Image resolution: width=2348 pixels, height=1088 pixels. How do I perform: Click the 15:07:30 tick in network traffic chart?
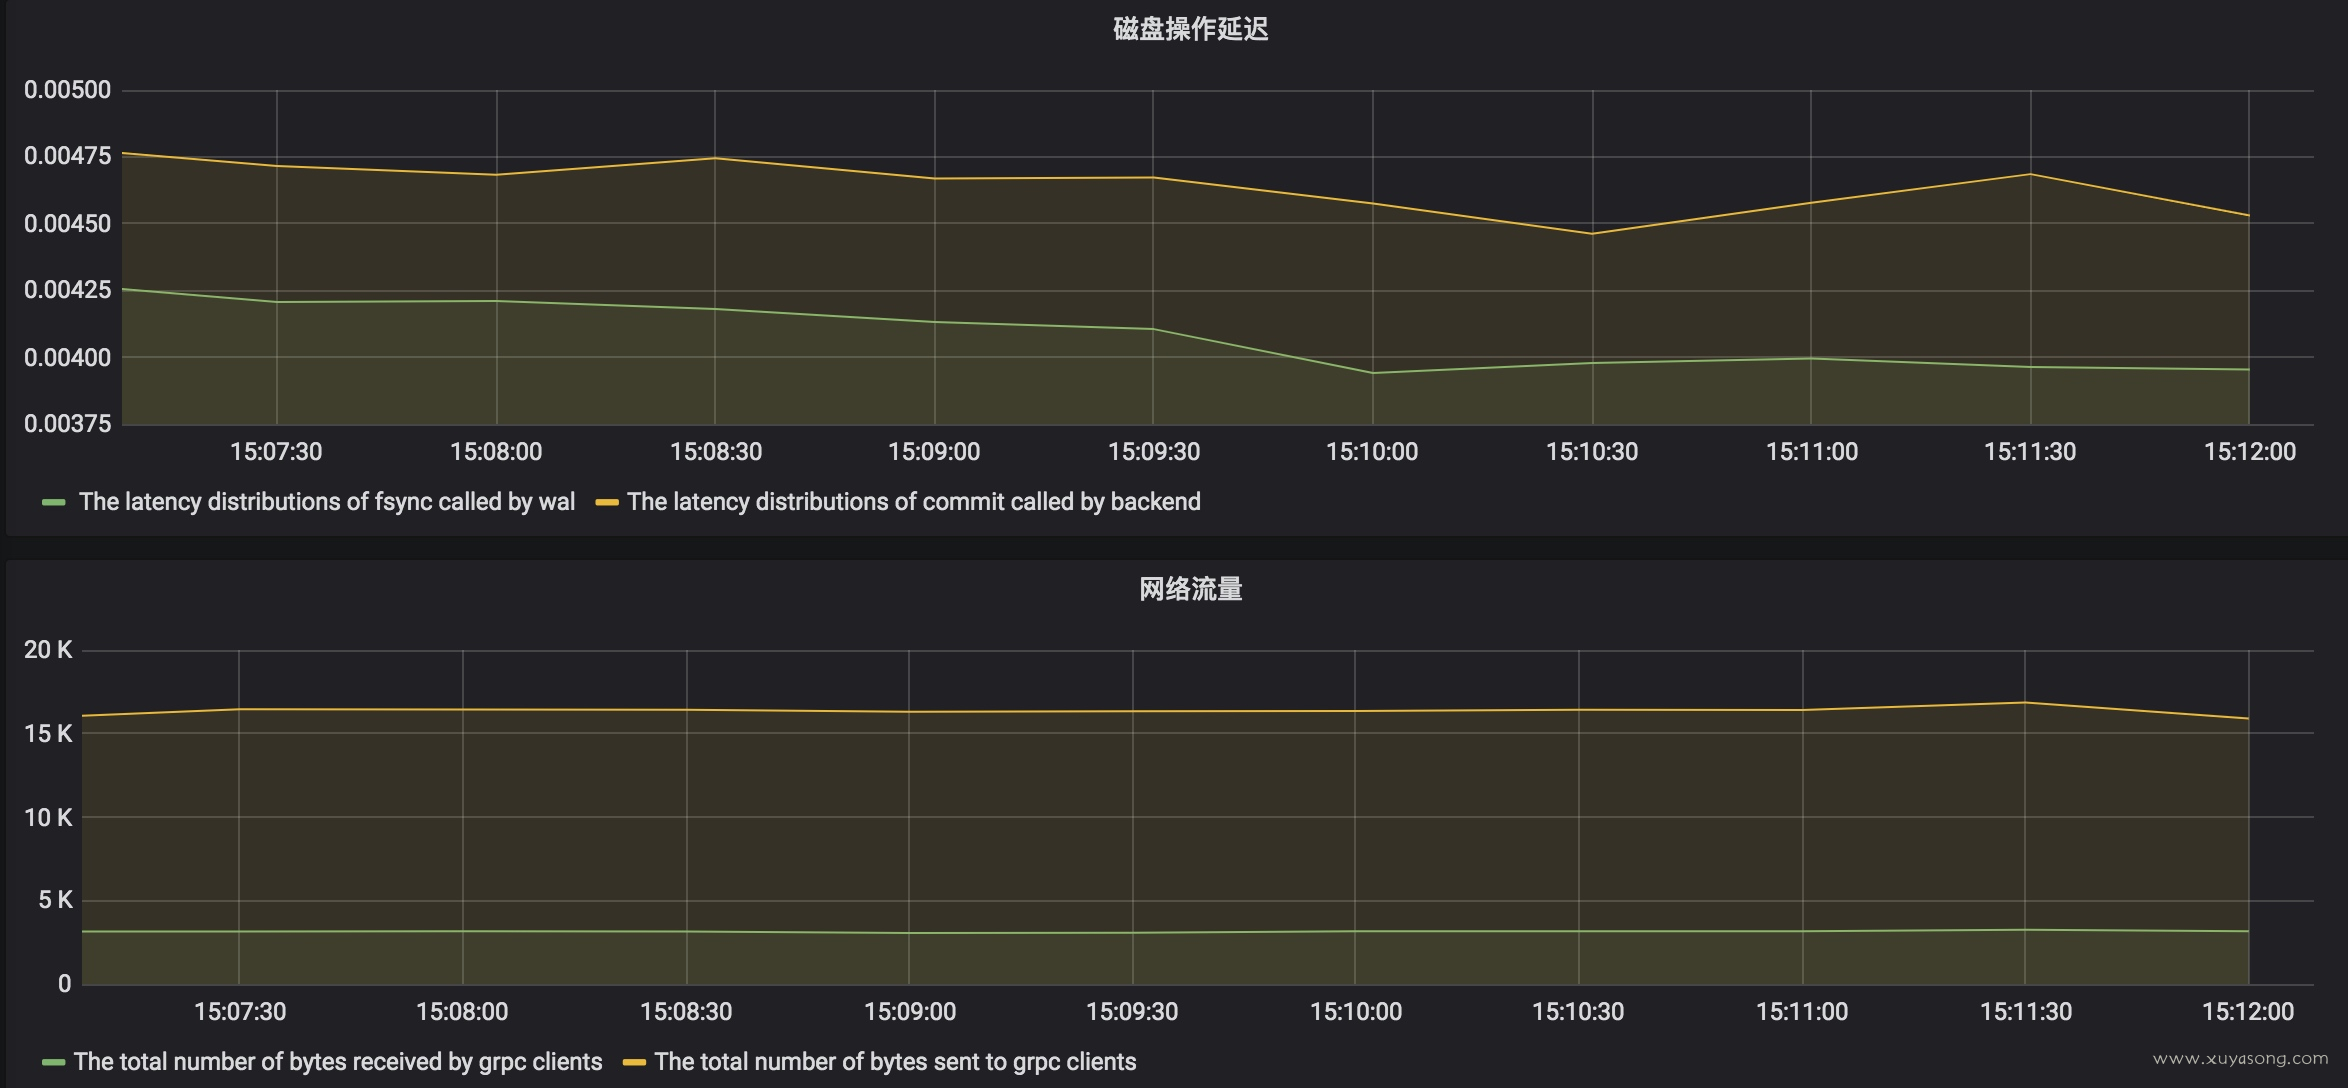click(240, 1012)
